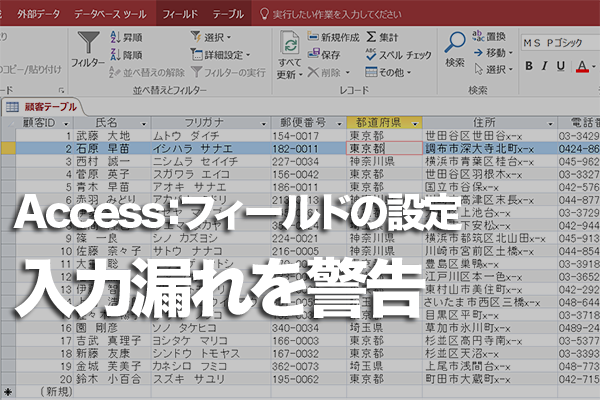
Task: Click the 置換 replace icon
Action: [x=478, y=36]
